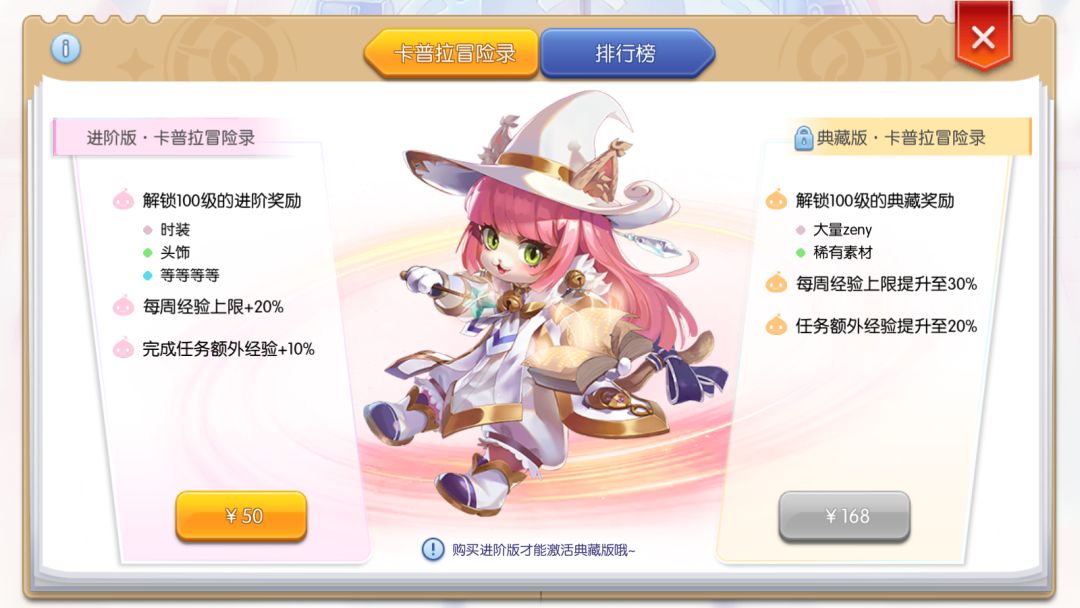Click pink poring icon beside 完成任务额外经验+10%

coord(123,348)
